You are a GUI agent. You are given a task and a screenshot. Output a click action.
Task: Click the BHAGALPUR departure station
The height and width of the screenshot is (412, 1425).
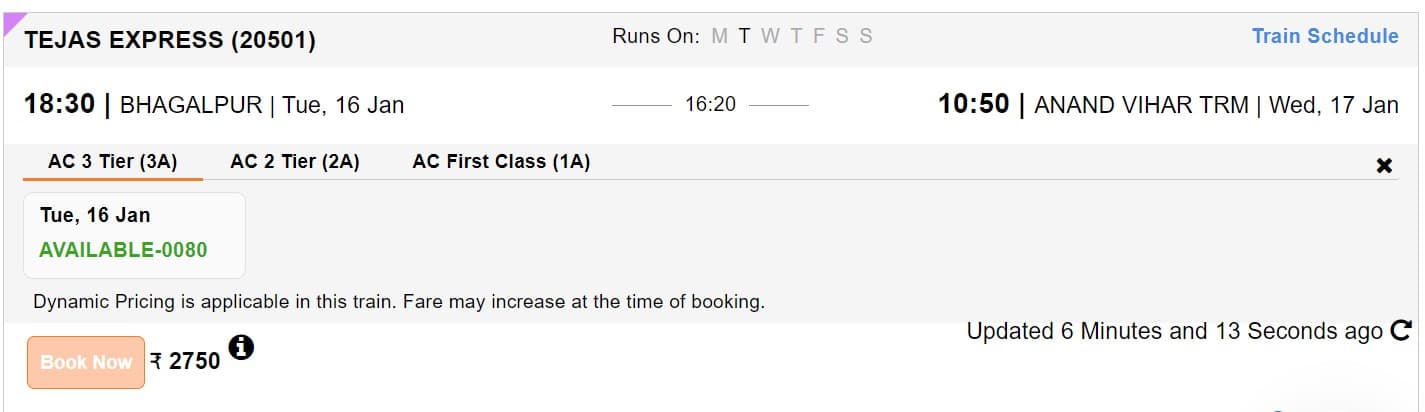click(x=191, y=105)
